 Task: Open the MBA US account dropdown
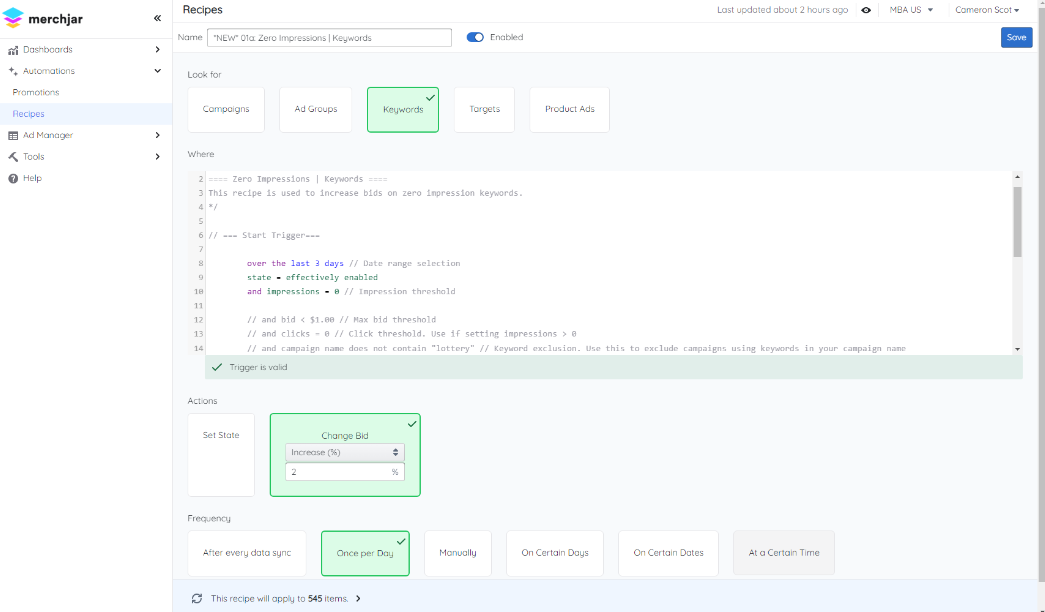click(911, 10)
